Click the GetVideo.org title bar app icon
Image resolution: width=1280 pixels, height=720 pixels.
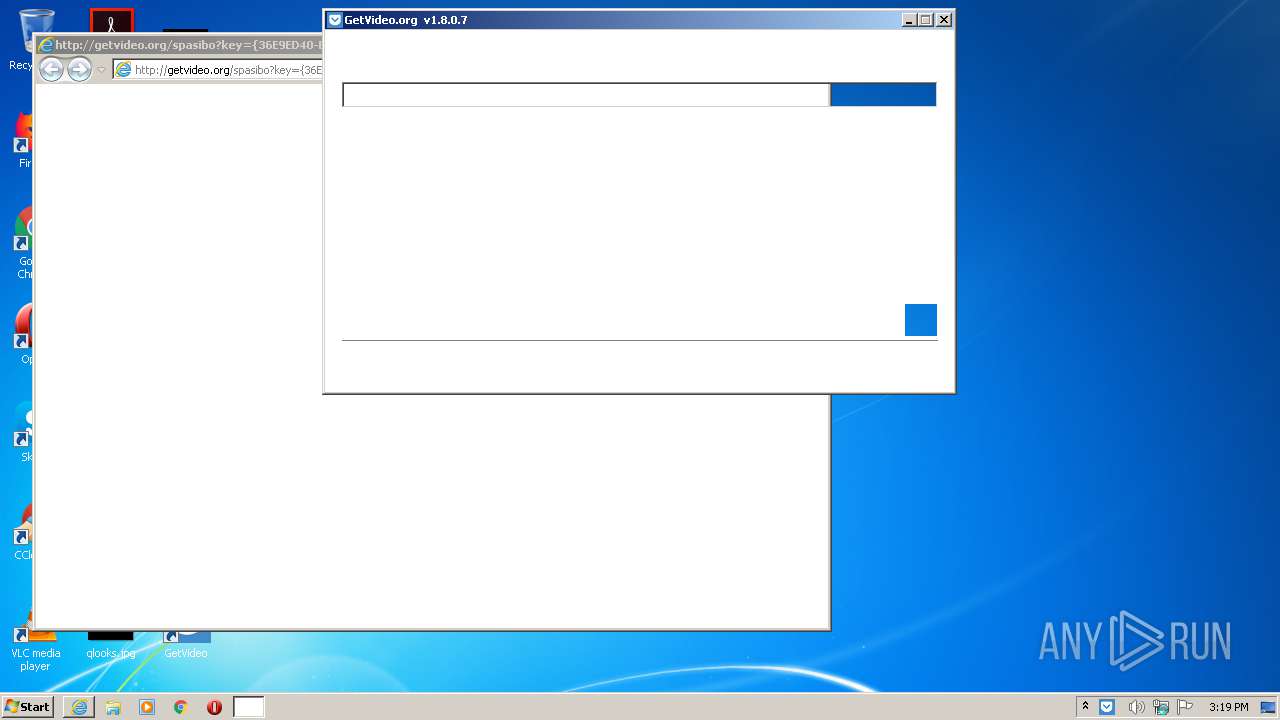click(x=335, y=20)
